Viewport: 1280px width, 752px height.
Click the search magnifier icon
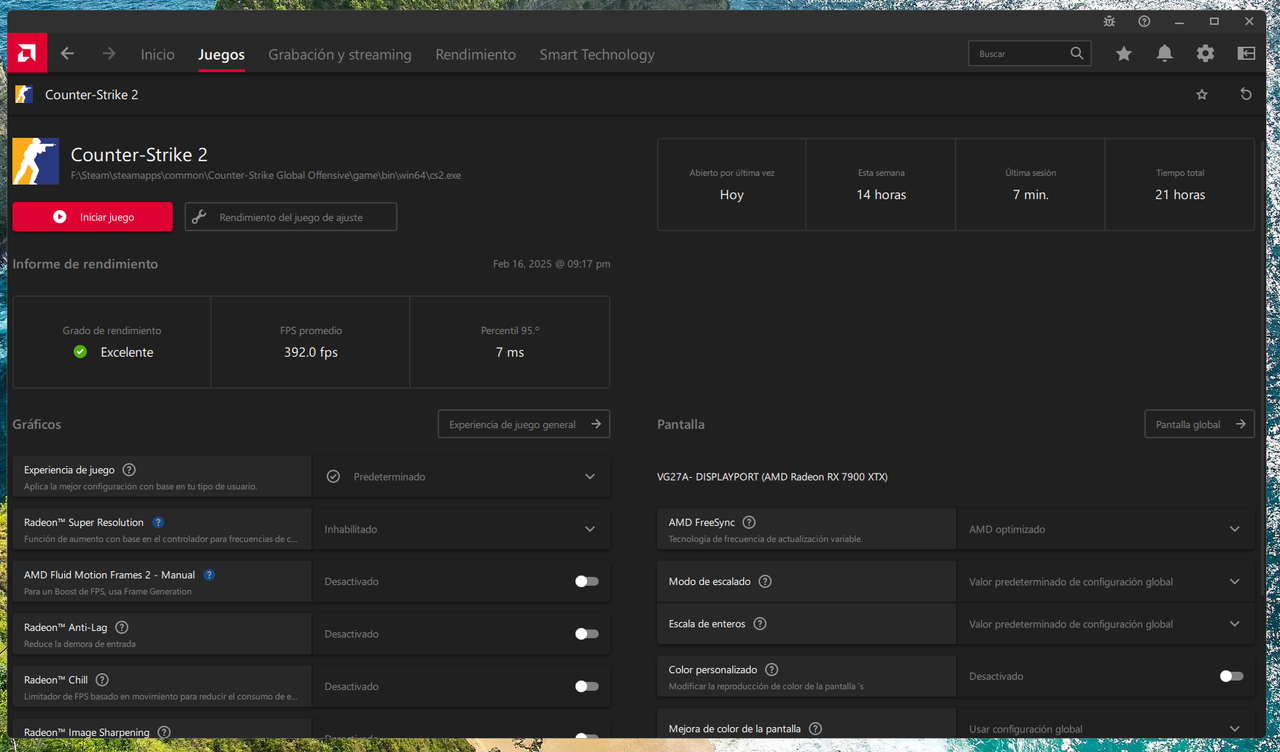[1077, 54]
